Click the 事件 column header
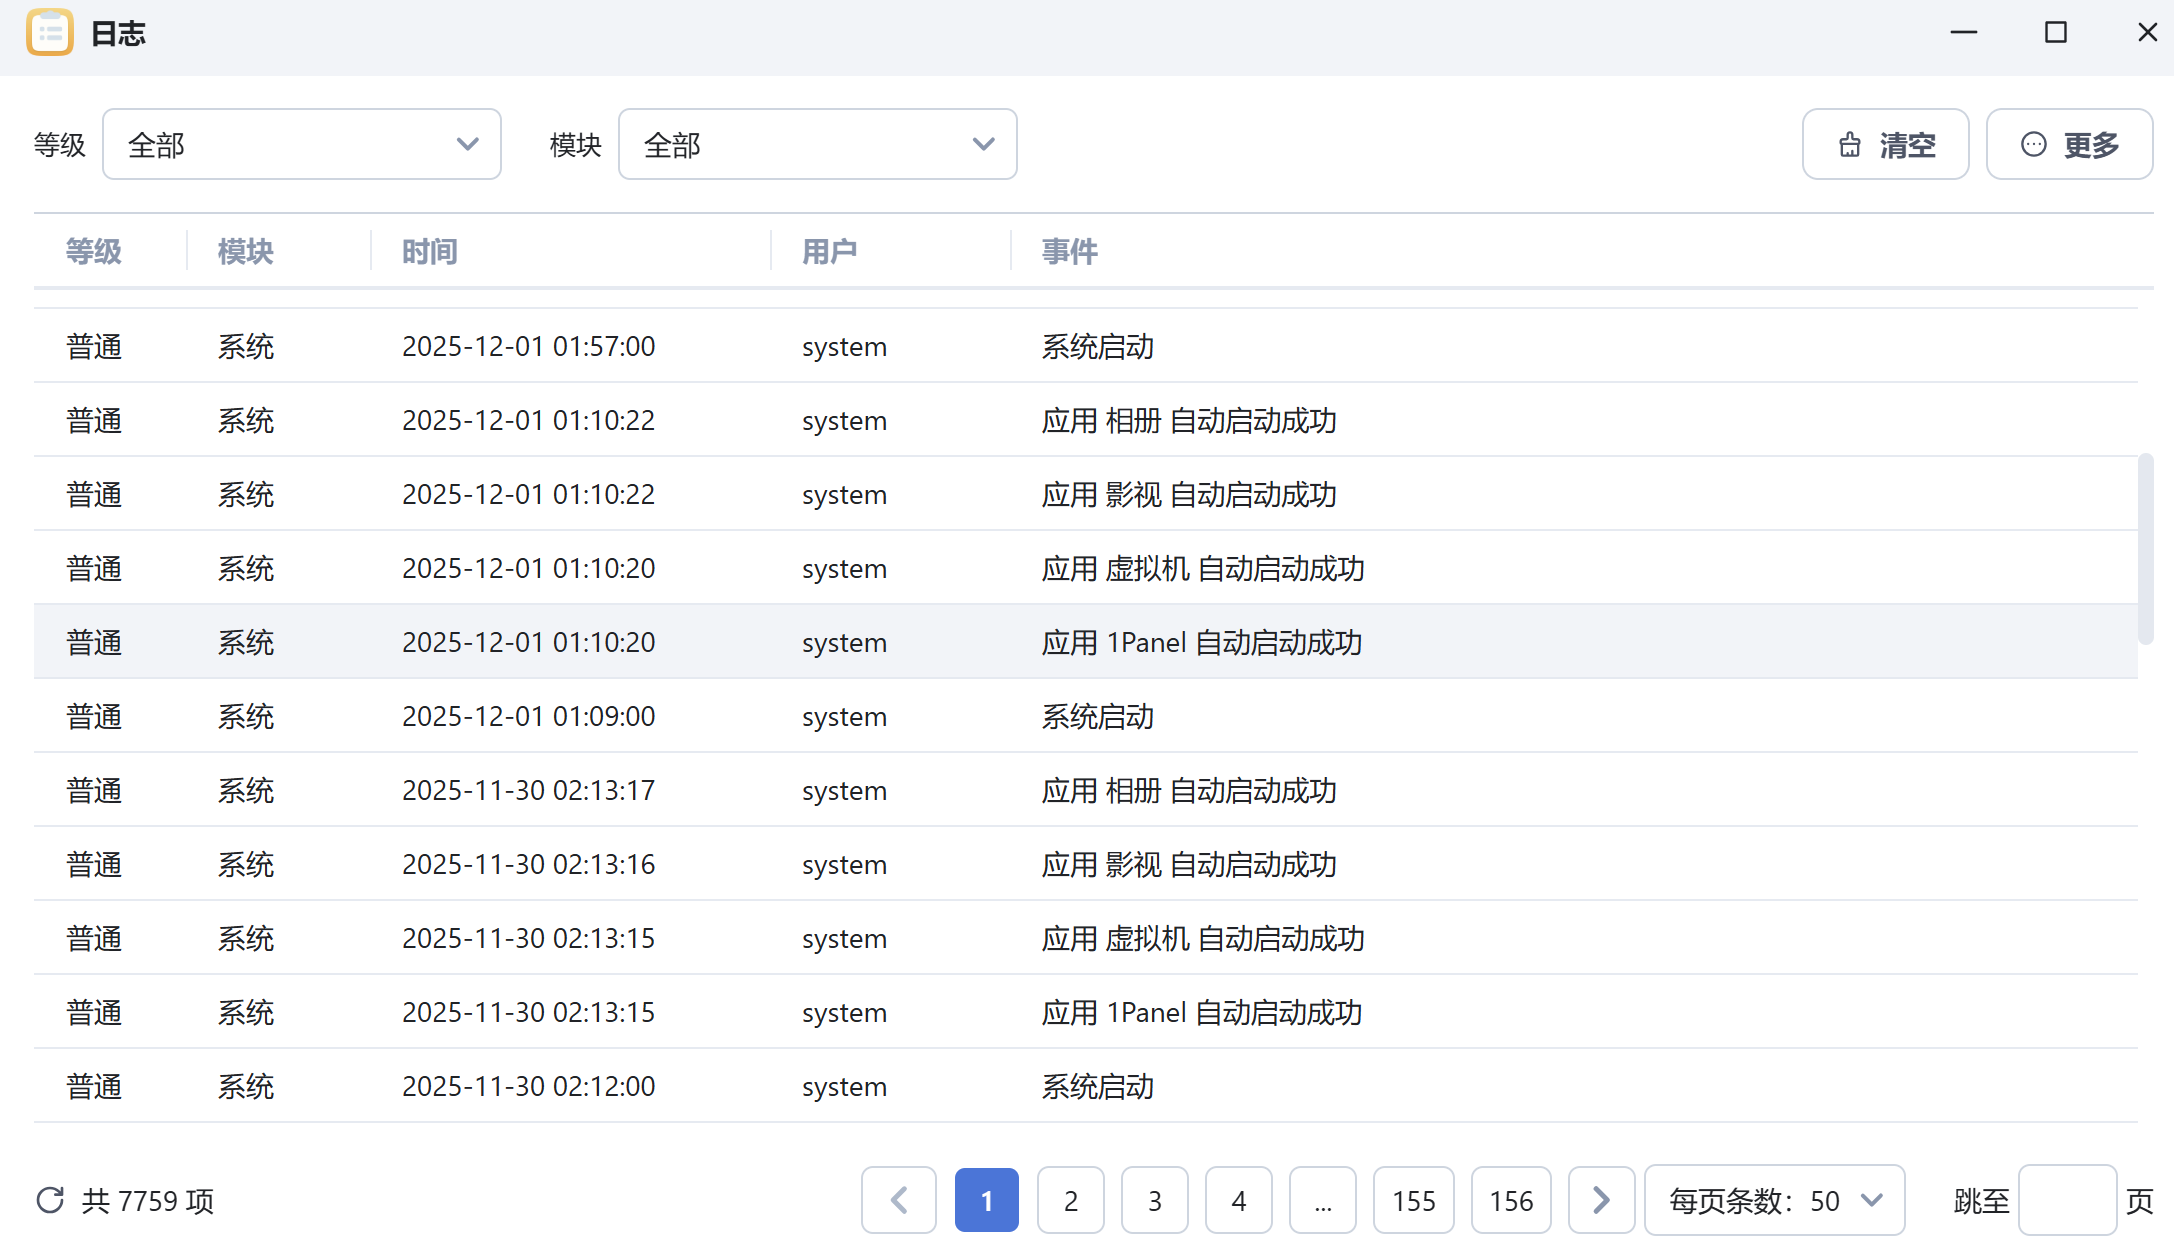This screenshot has height=1254, width=2174. point(1069,251)
